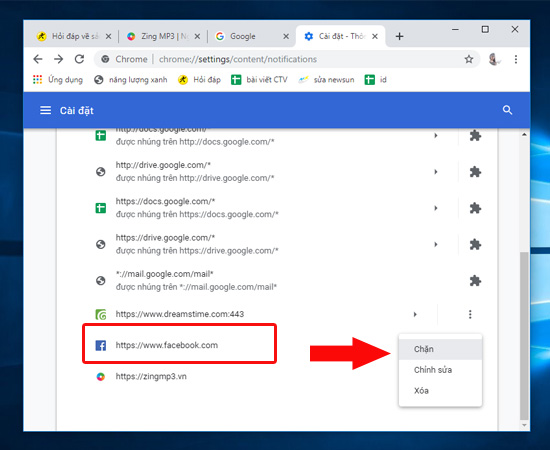Click extension puzzle icon for https://drive.google.com
Image resolution: width=550 pixels, height=450 pixels.
click(x=475, y=244)
